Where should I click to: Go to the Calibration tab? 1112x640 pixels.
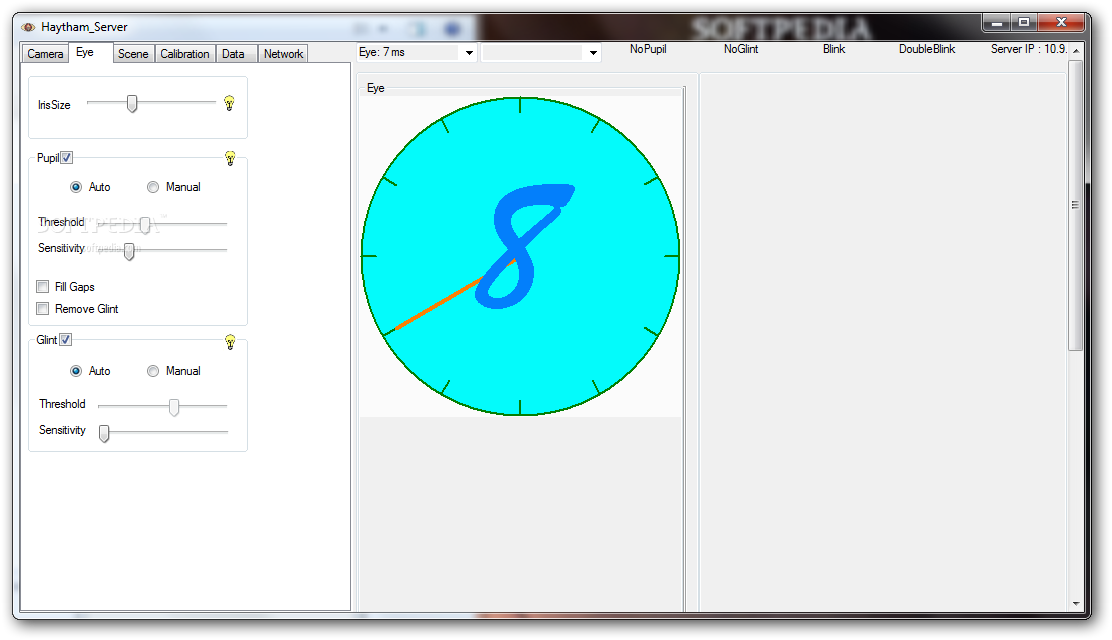(x=184, y=54)
